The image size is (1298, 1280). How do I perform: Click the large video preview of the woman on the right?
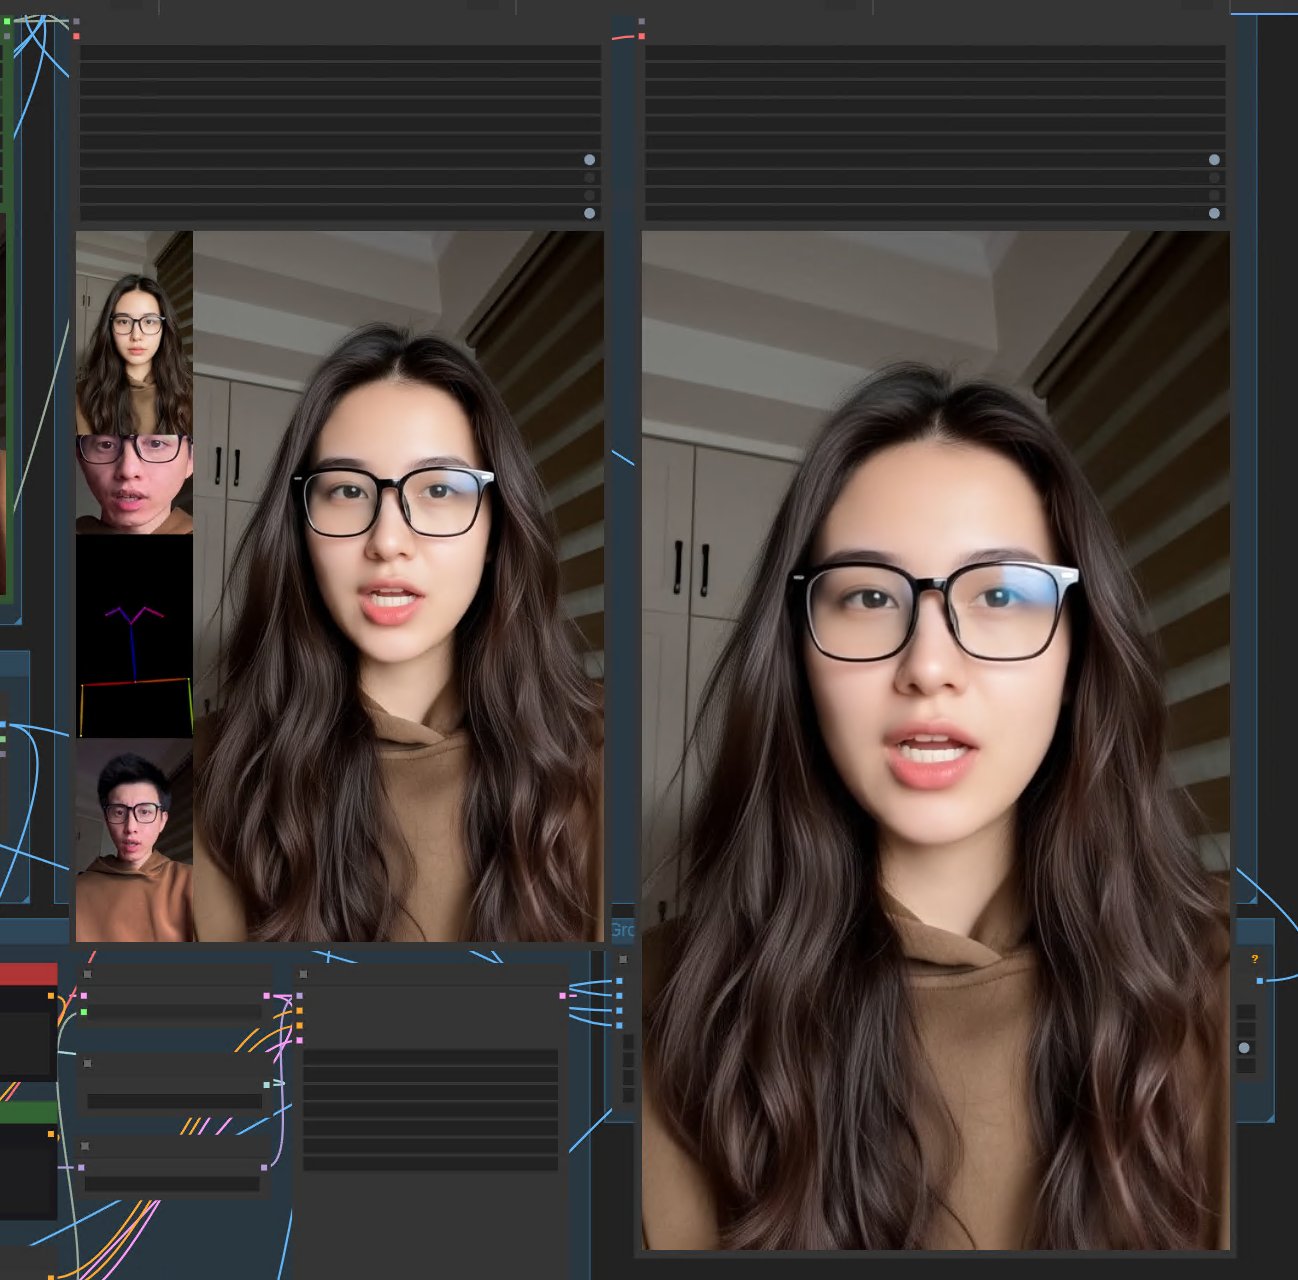pos(935,740)
